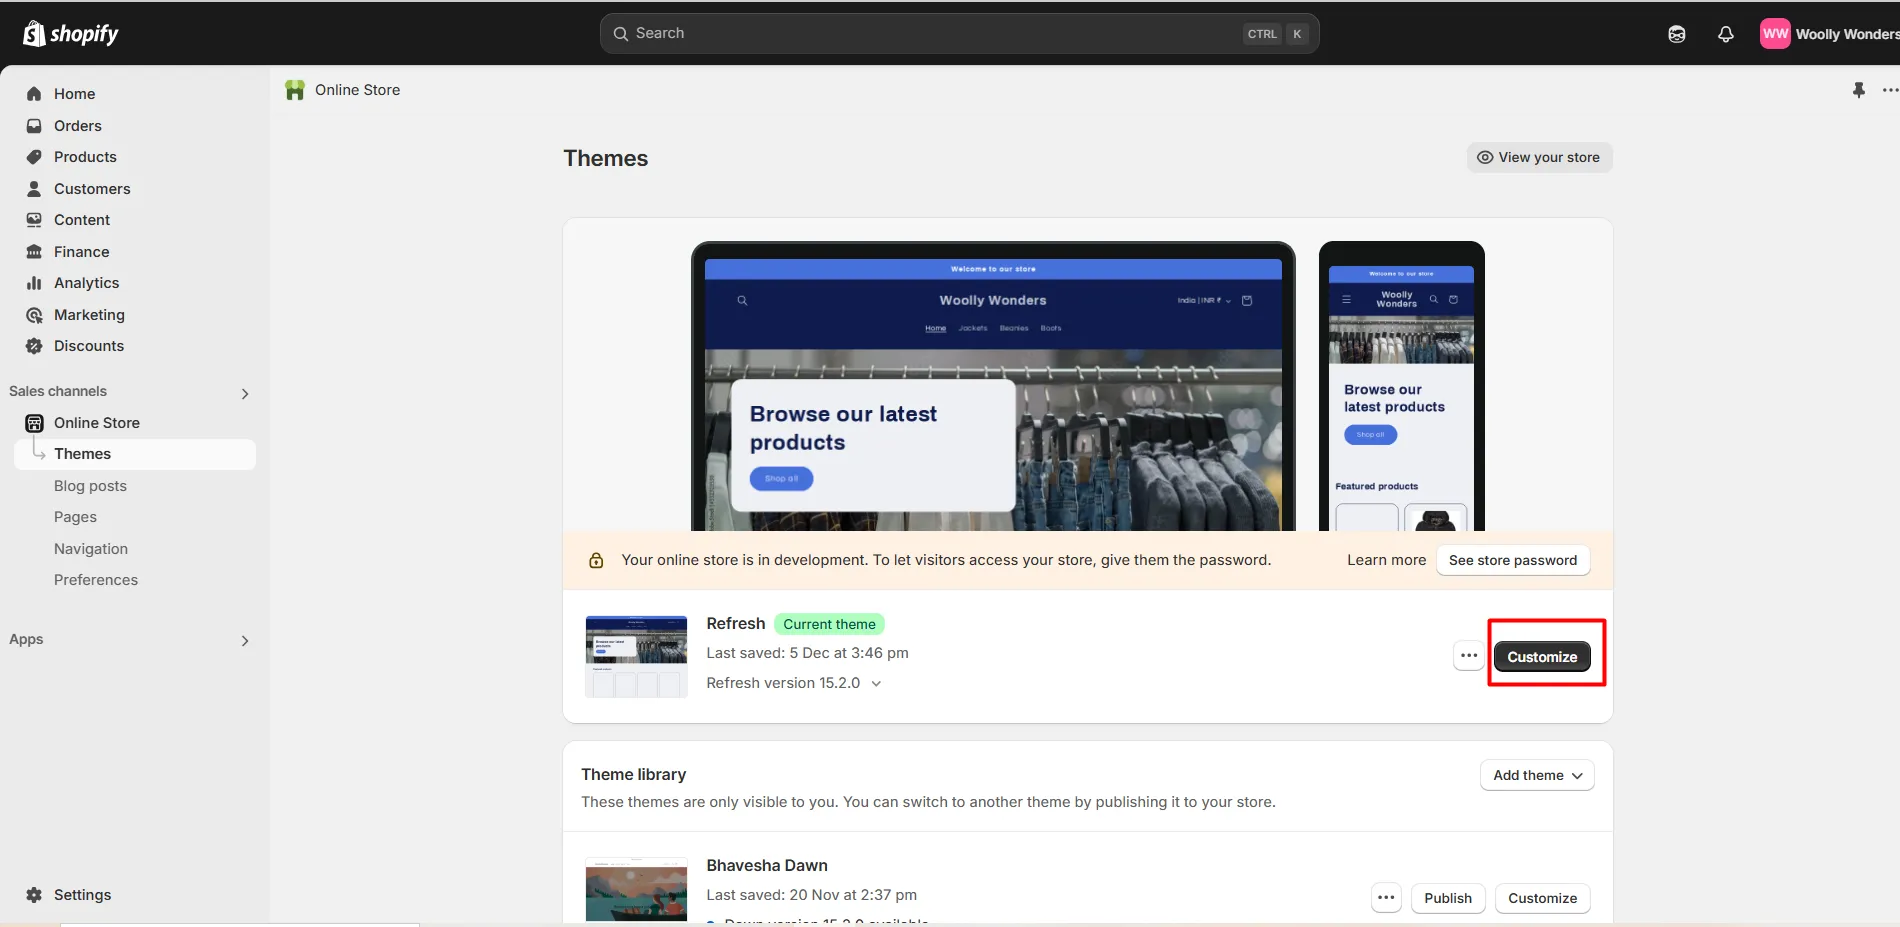Open the three-dot menu for Bhavesha Dawn theme
Viewport: 1900px width, 927px height.
[x=1386, y=898]
